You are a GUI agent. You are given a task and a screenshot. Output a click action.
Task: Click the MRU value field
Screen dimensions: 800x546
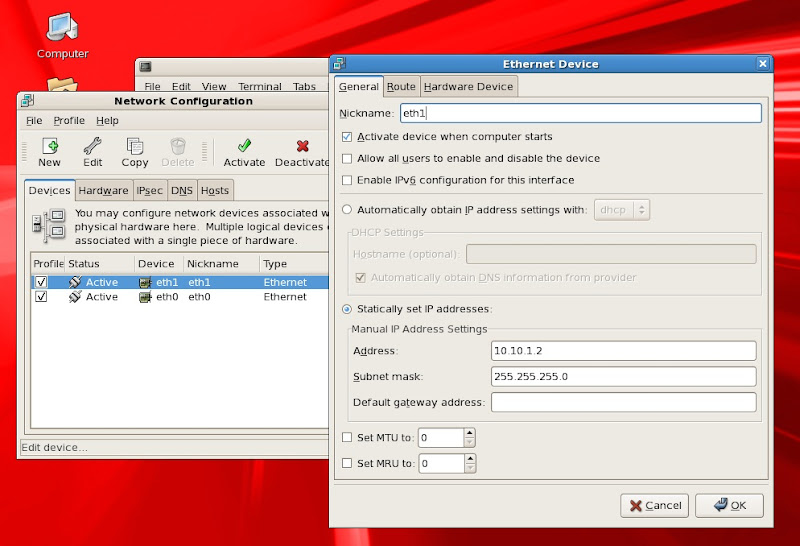[441, 463]
